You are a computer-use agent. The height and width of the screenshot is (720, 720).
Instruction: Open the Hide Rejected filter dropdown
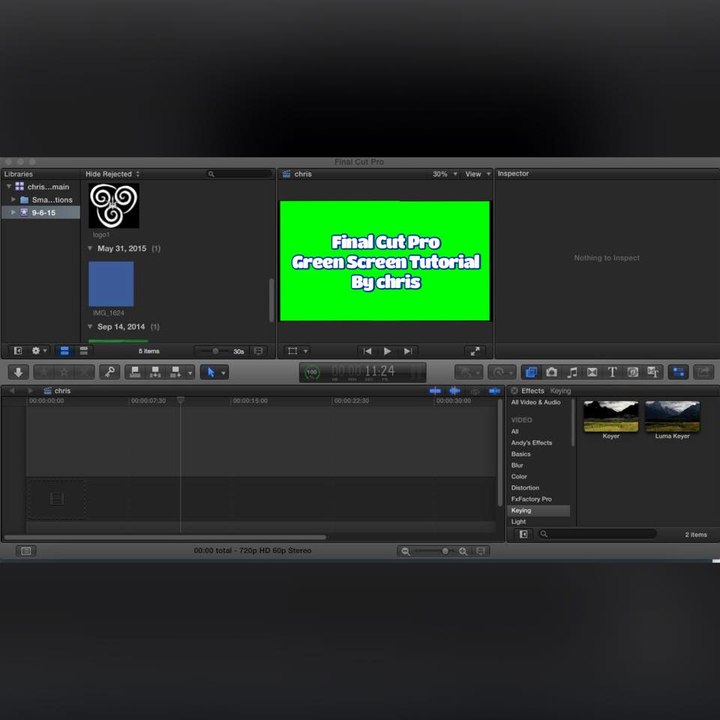point(112,174)
